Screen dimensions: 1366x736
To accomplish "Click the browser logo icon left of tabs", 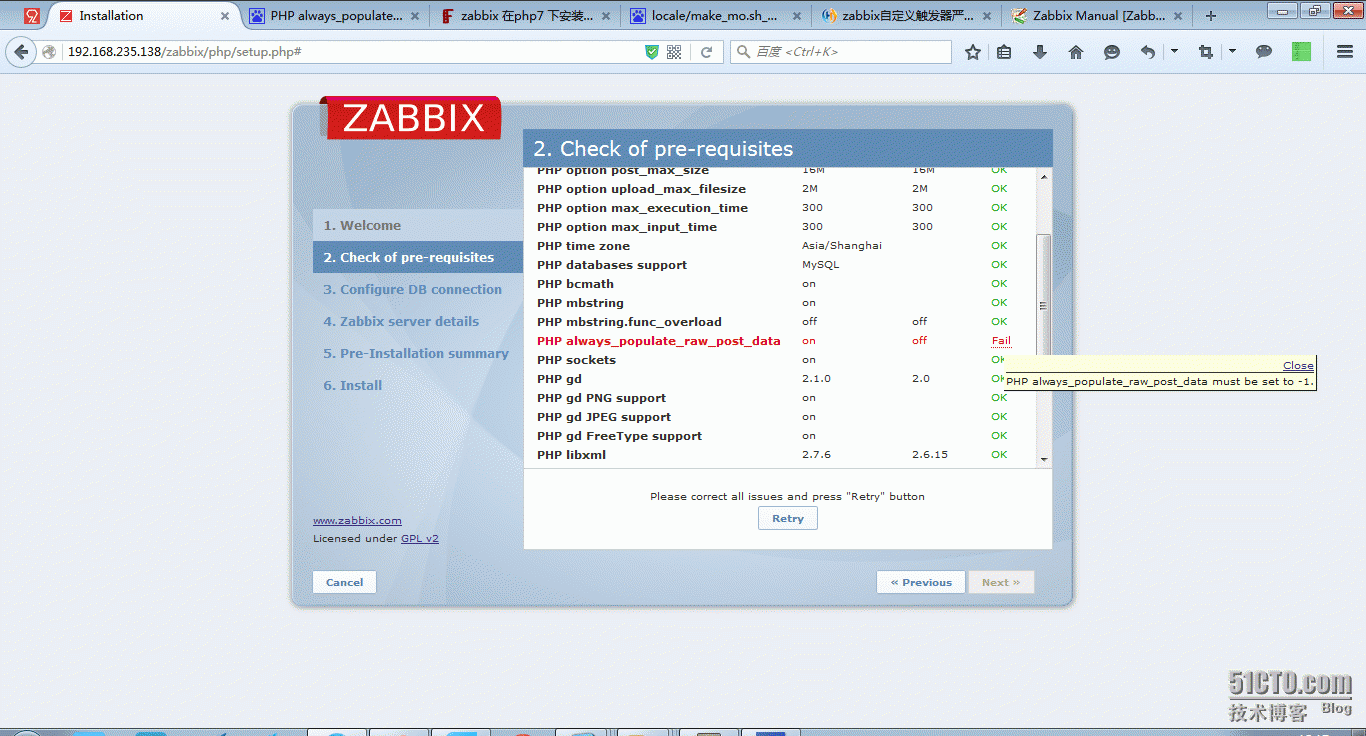I will point(32,16).
